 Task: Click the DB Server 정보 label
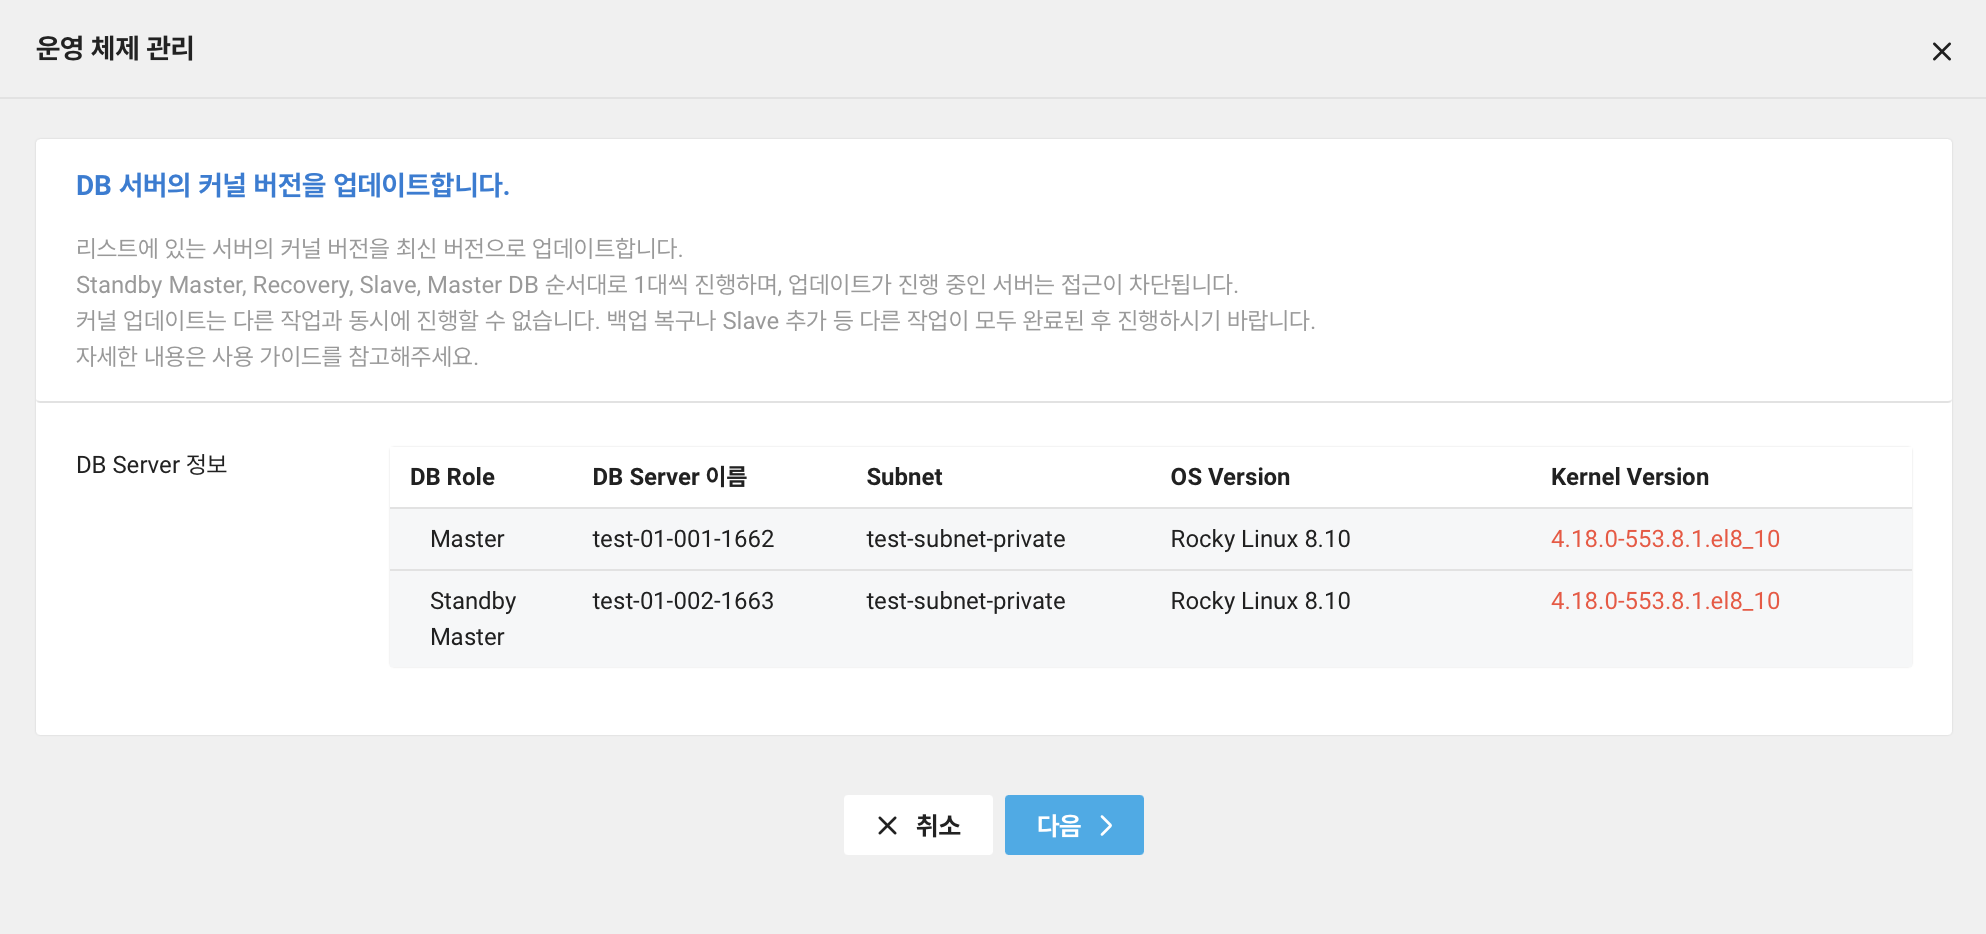[x=151, y=464]
